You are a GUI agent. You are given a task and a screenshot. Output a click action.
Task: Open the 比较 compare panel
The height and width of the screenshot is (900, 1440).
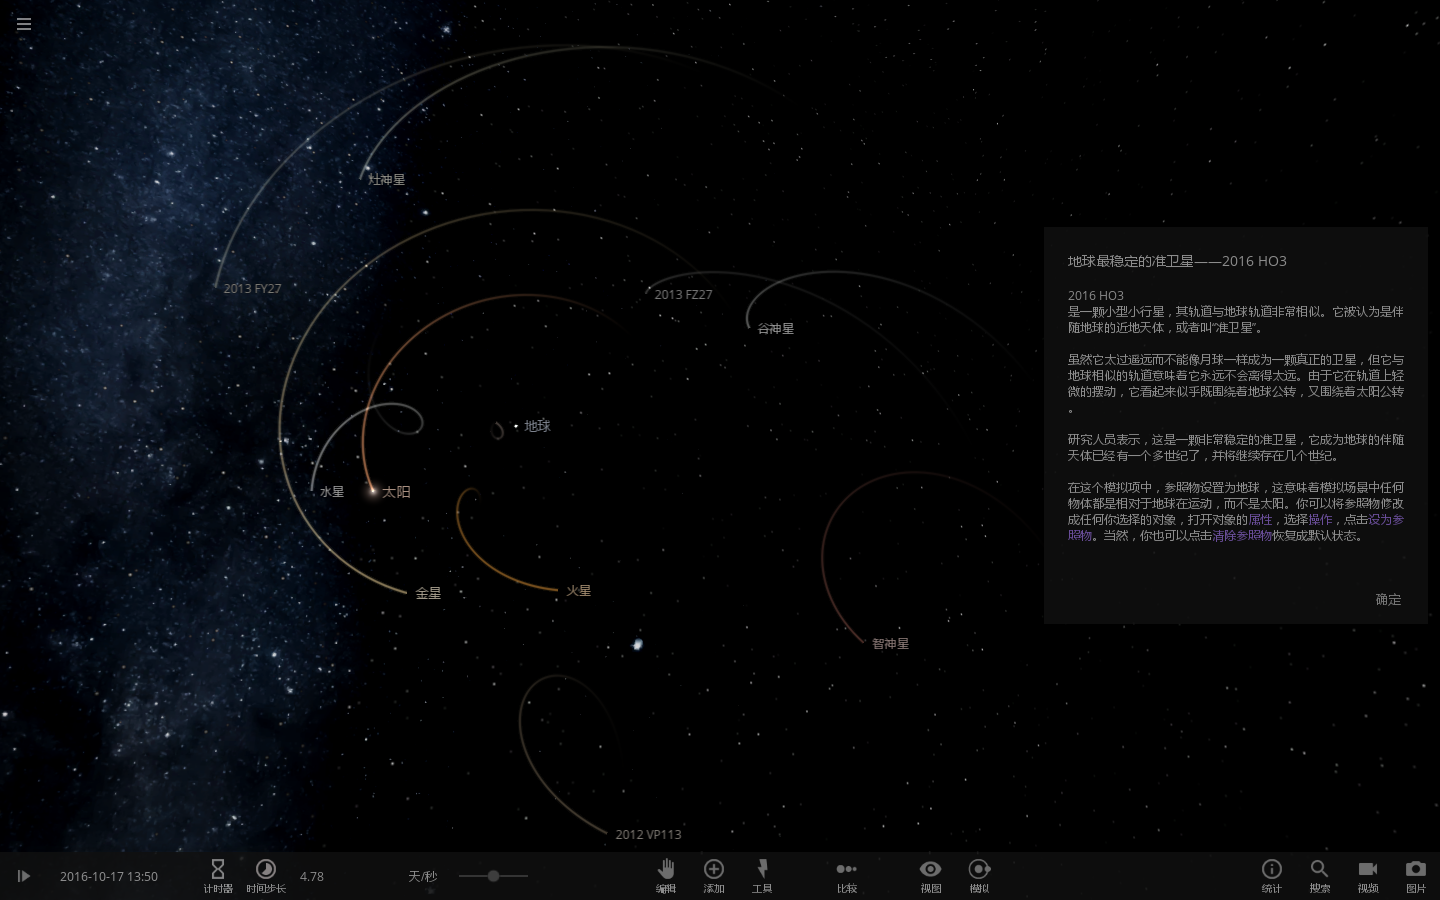pyautogui.click(x=847, y=875)
